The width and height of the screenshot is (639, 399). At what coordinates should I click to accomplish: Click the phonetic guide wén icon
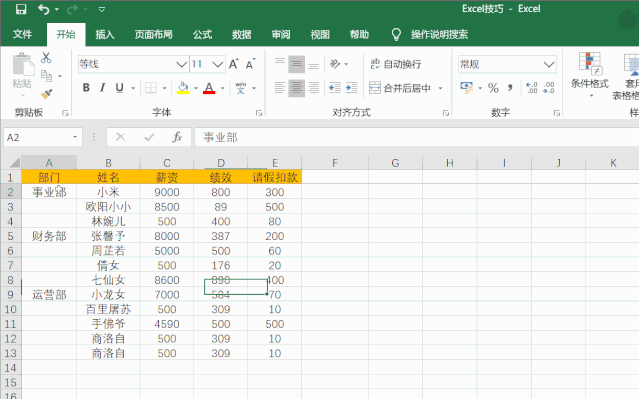(x=241, y=88)
